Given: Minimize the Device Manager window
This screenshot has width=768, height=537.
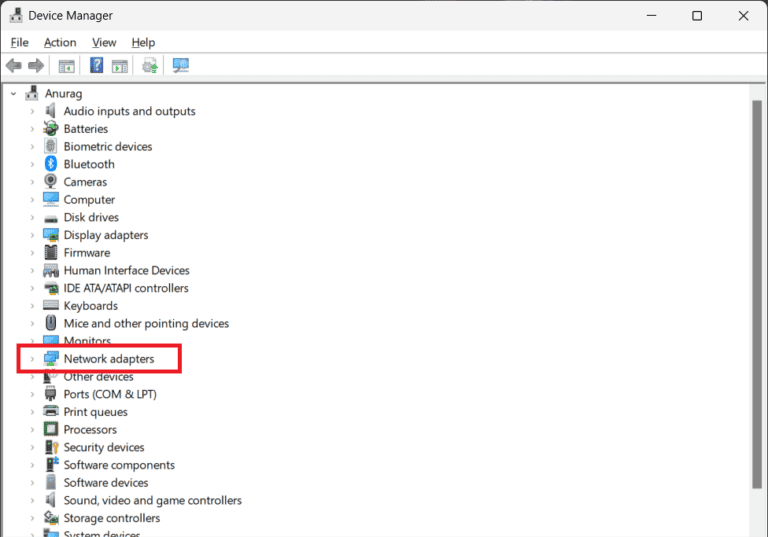Looking at the screenshot, I should [651, 16].
